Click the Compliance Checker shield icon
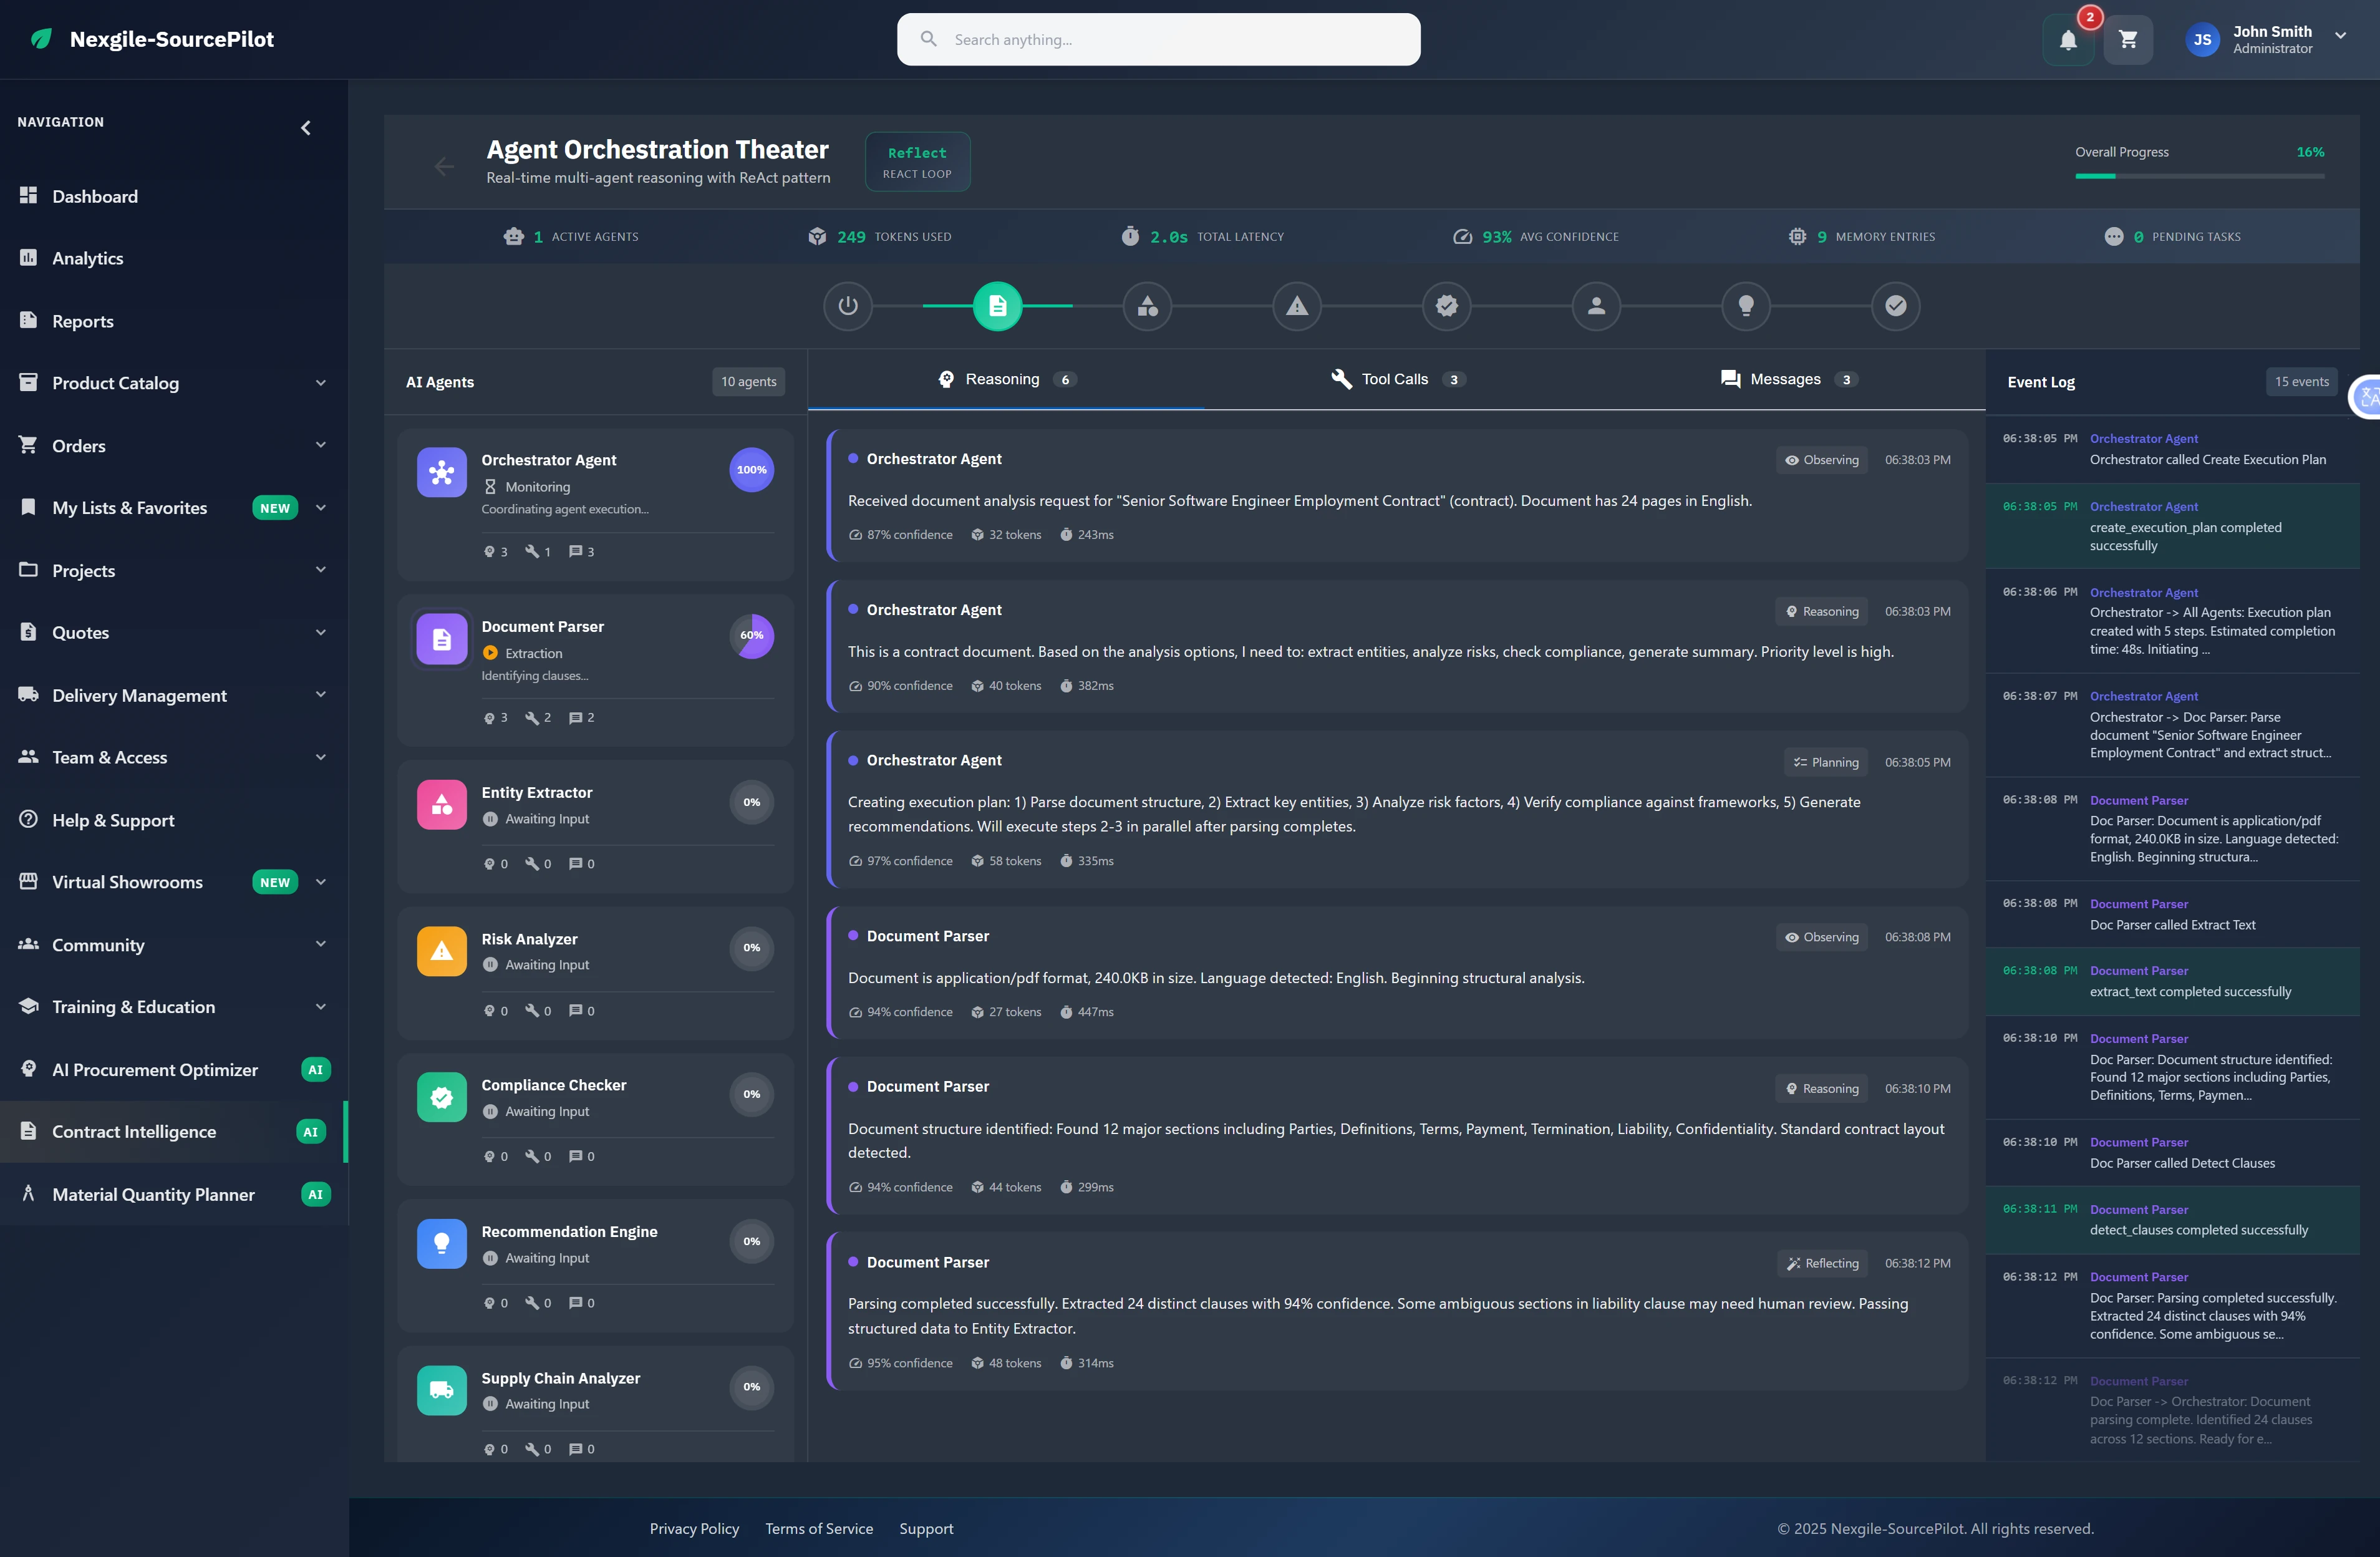Viewport: 2380px width, 1557px height. coord(441,1096)
